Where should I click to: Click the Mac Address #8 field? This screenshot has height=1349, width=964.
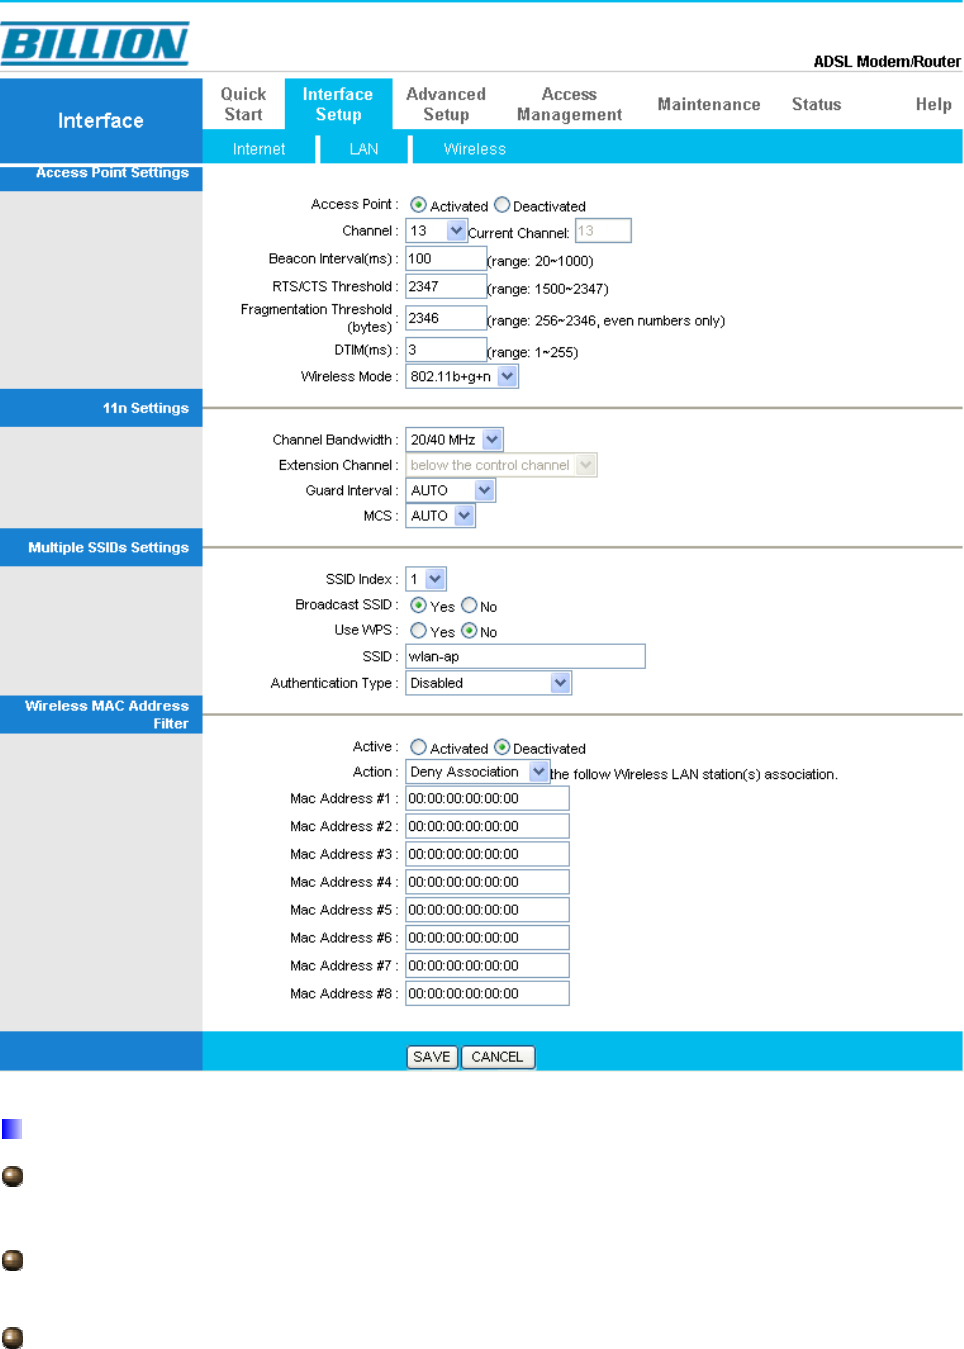(487, 994)
